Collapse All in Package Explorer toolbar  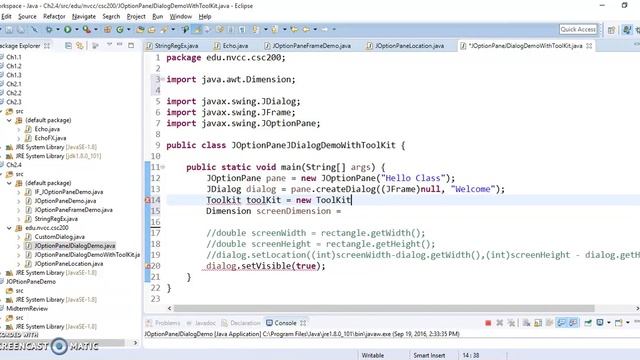[68, 45]
